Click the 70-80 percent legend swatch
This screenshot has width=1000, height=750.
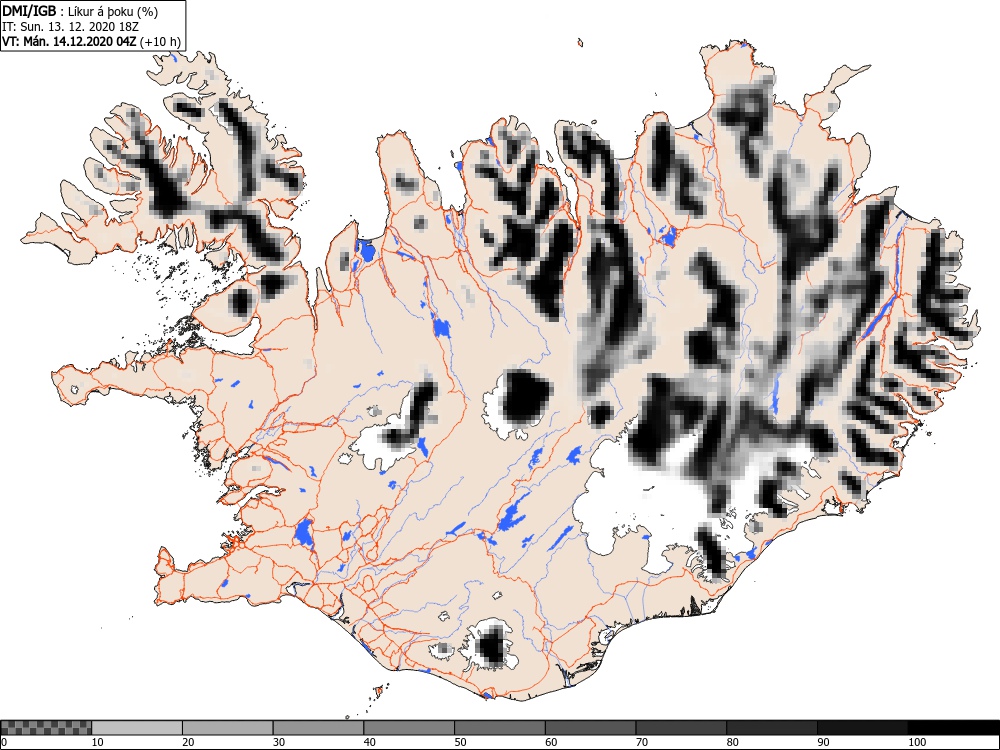(681, 728)
